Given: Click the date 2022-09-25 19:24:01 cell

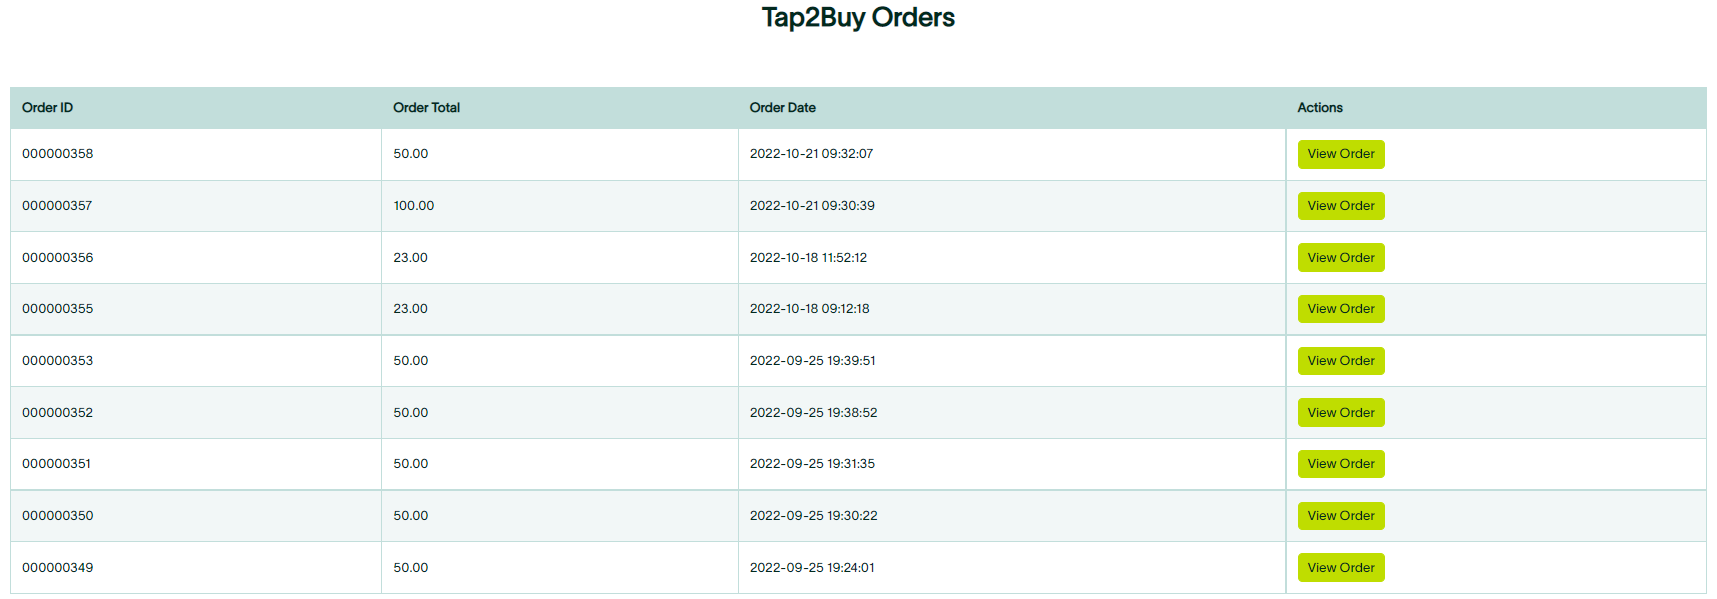Looking at the screenshot, I should coord(812,567).
